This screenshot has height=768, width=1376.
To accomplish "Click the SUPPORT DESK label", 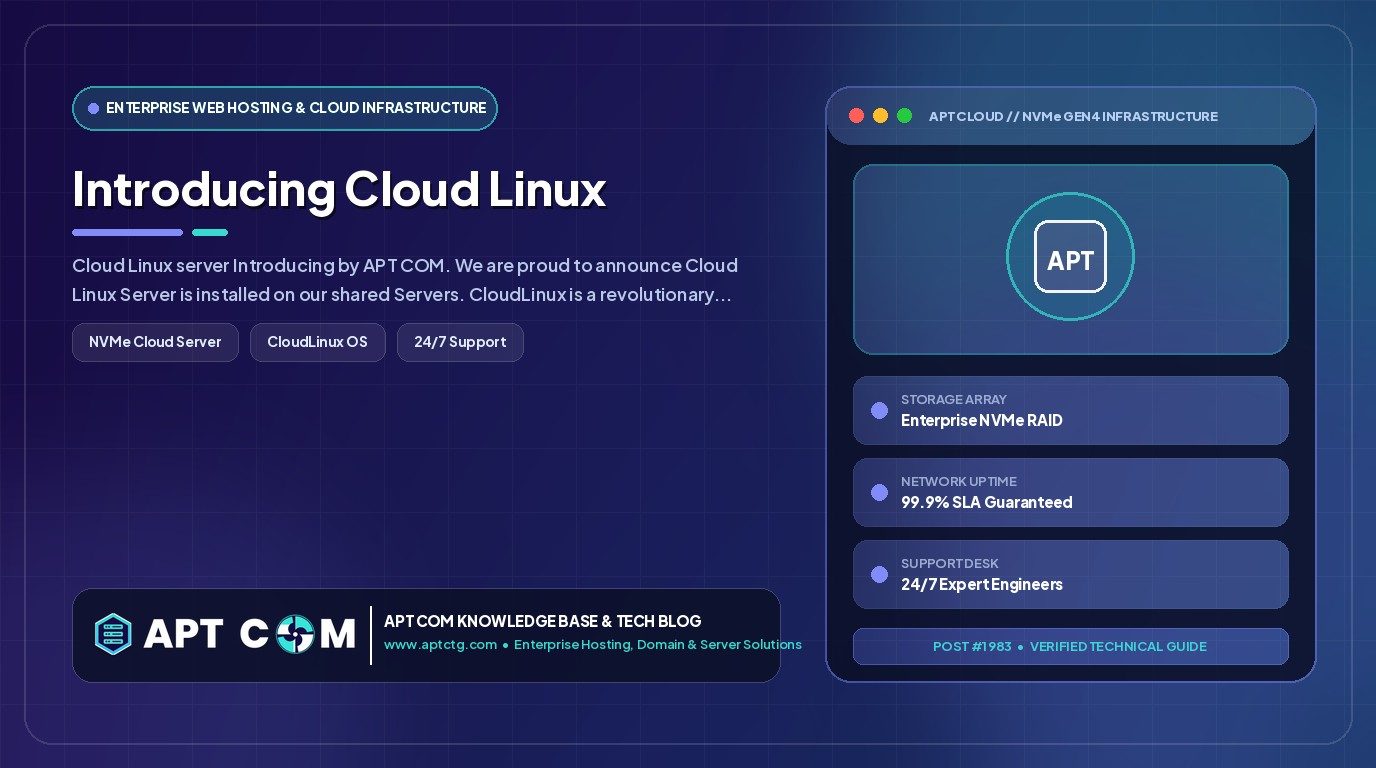I will [950, 563].
